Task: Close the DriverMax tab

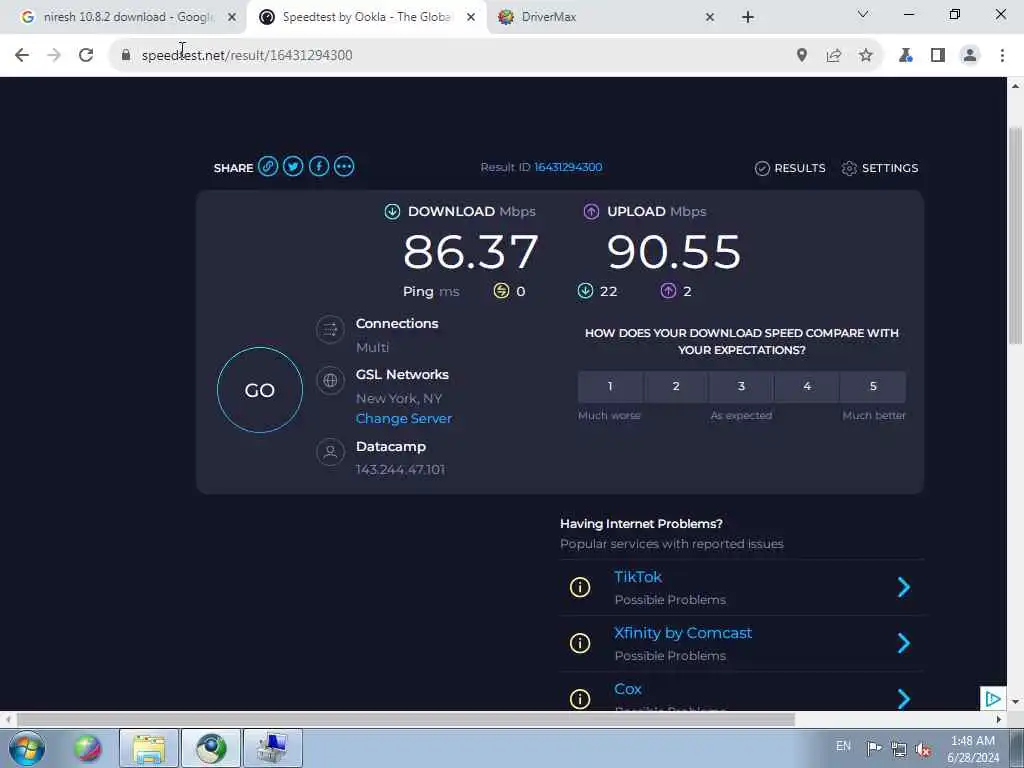Action: coord(710,18)
